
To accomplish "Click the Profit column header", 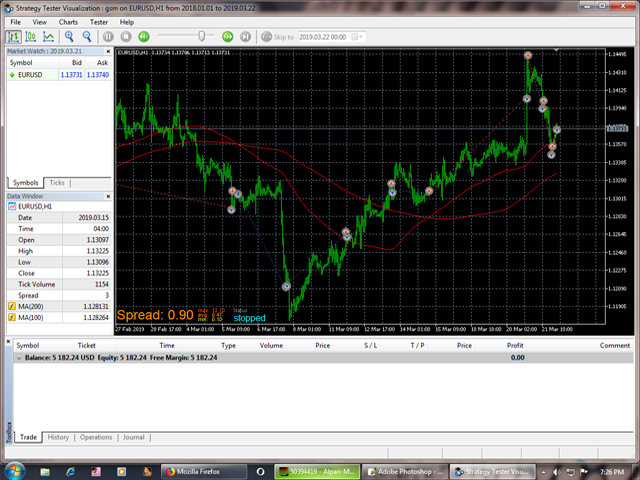I will coord(515,345).
